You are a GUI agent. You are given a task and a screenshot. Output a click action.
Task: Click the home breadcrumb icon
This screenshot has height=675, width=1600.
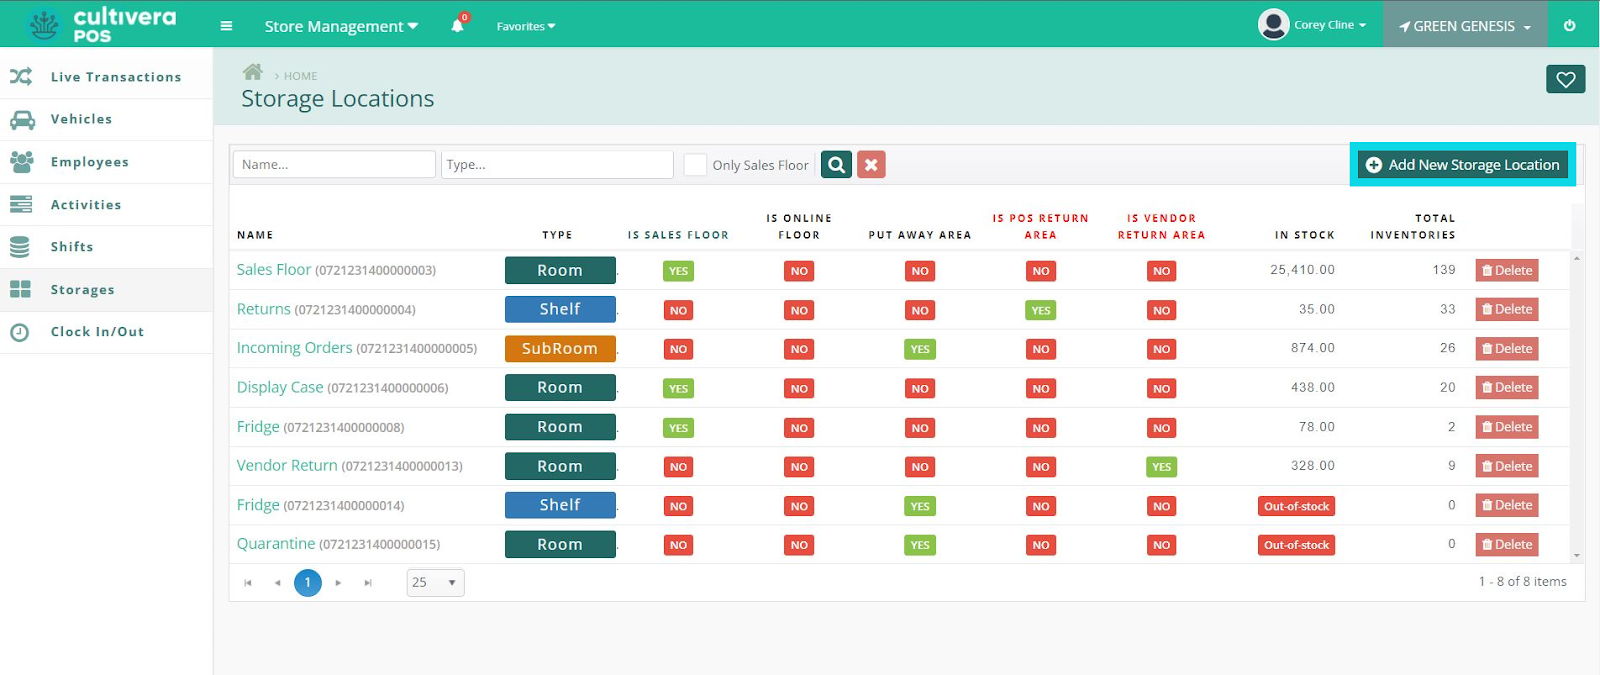click(x=253, y=72)
